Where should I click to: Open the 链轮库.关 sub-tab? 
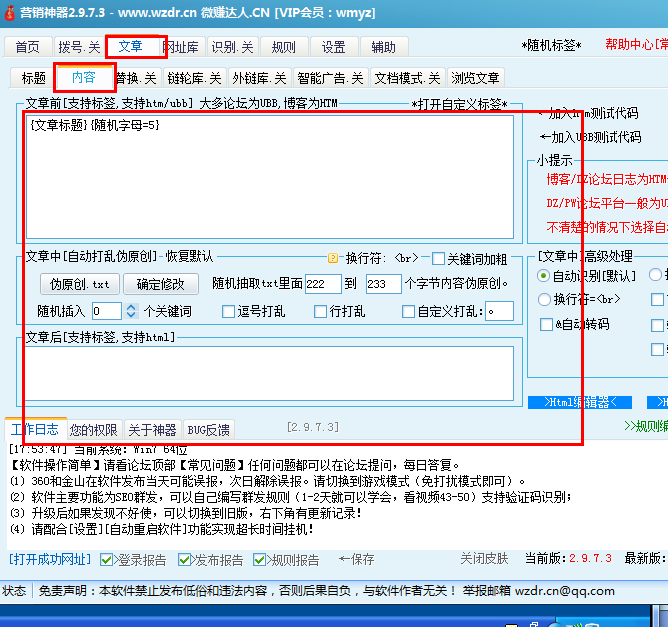[x=194, y=78]
